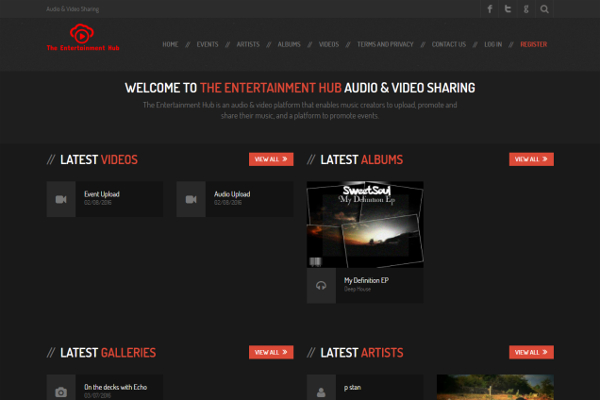
Task: Open the My Definition EP album cover
Action: coord(365,225)
